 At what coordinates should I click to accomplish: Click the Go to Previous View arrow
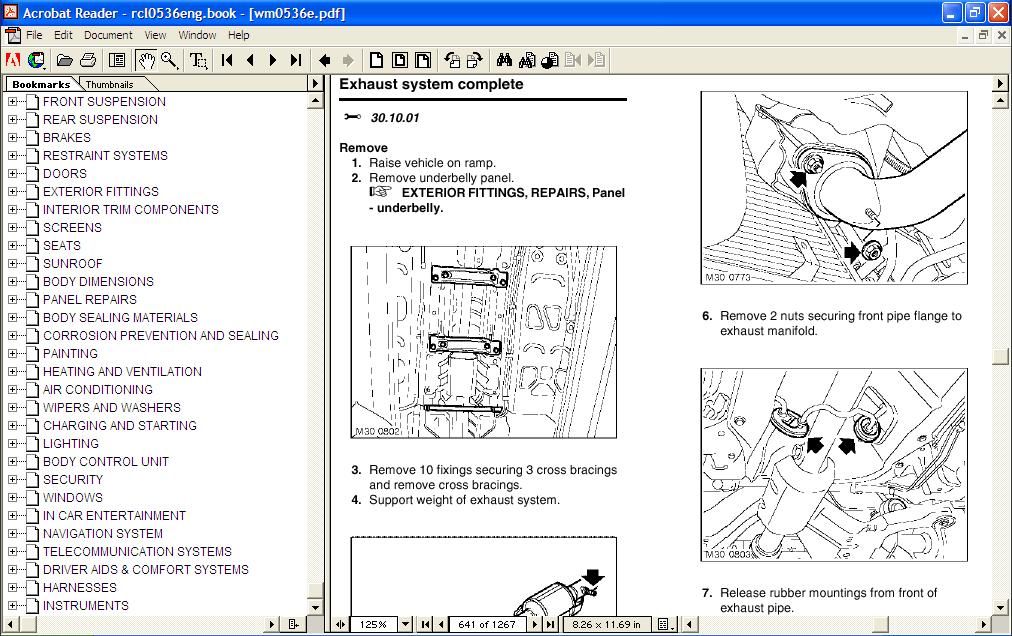point(325,61)
